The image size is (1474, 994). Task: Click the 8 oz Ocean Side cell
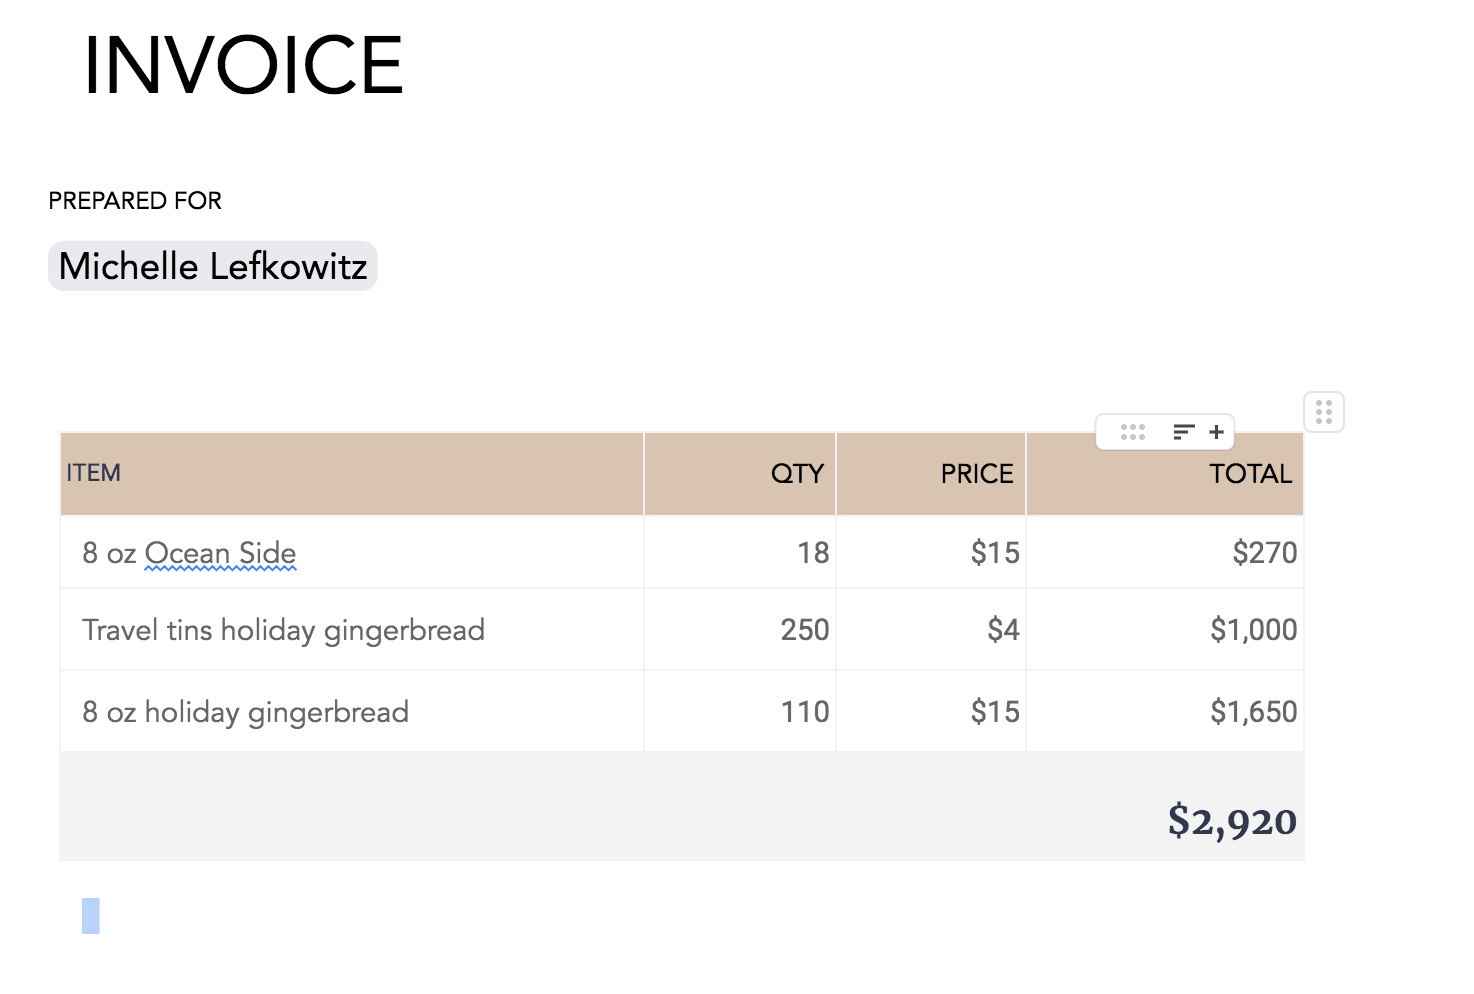pos(352,552)
